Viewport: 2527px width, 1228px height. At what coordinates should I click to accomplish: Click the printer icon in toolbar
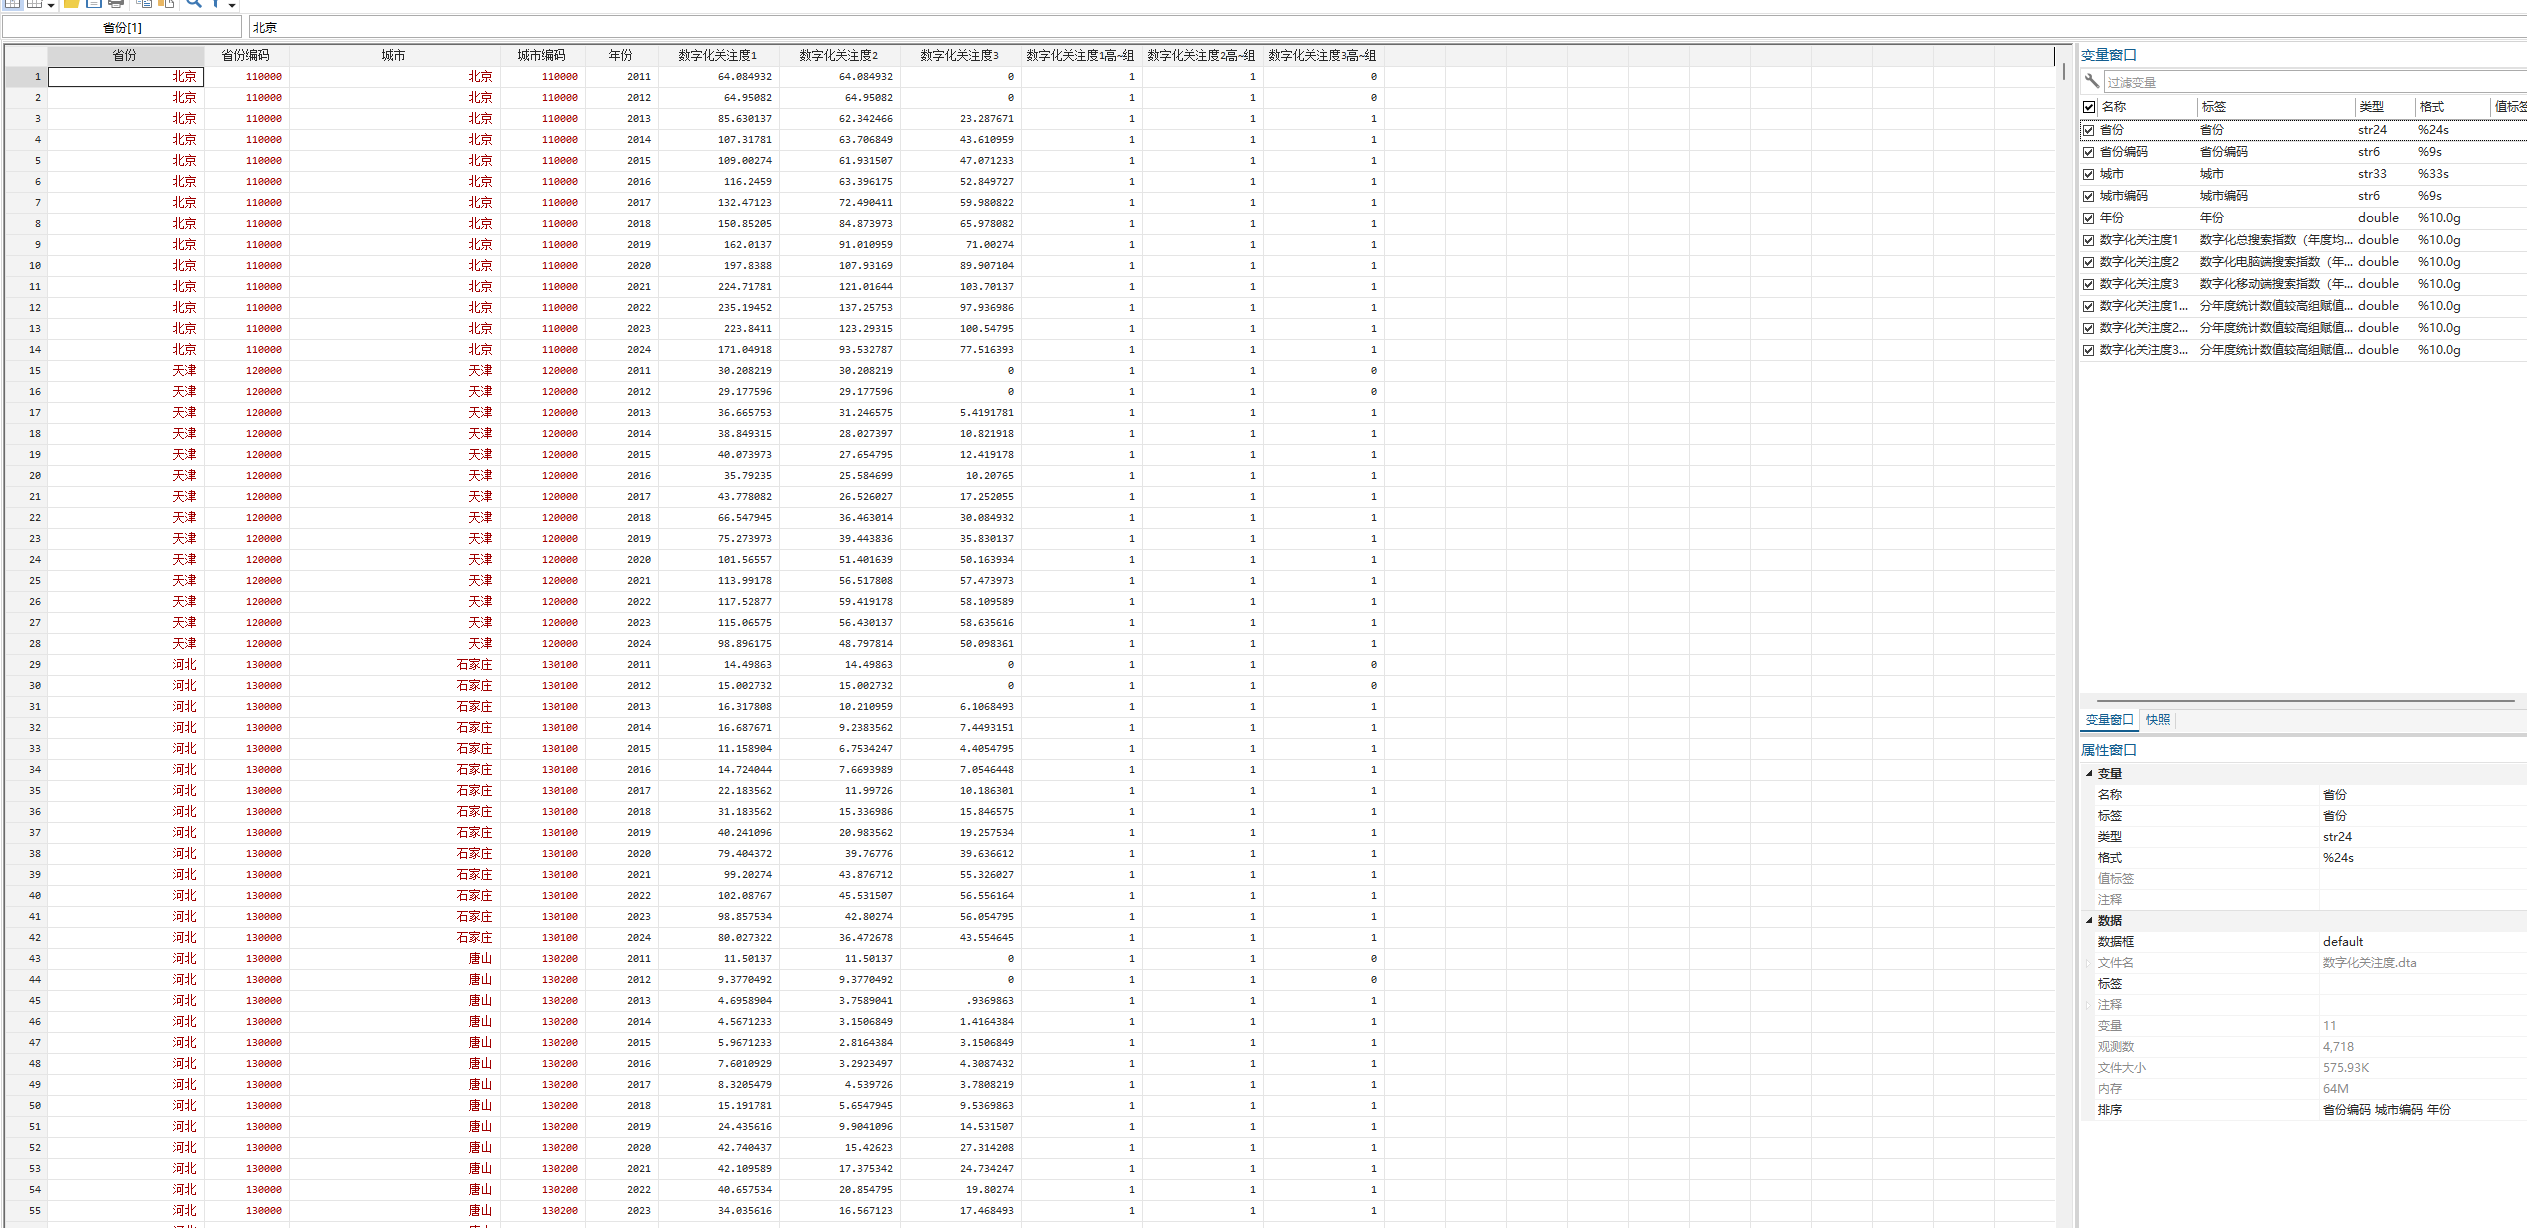point(116,4)
